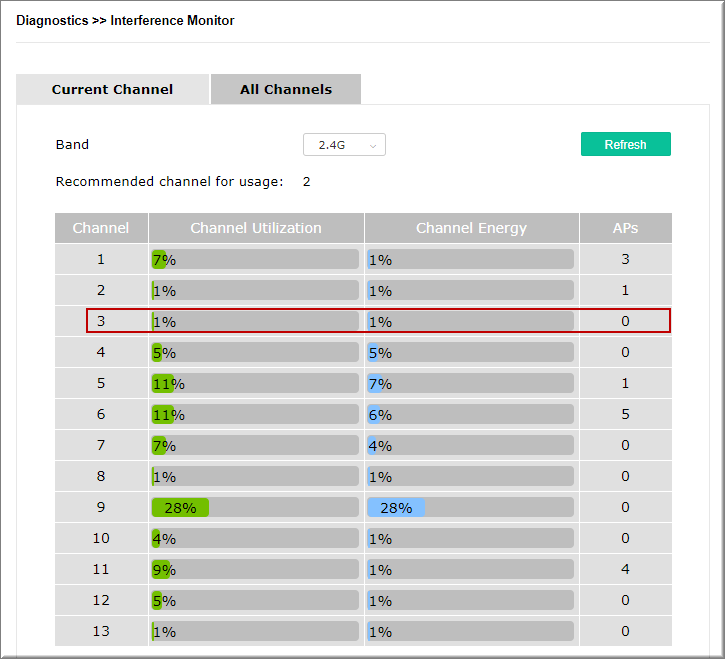Screen dimensions: 725x659
Task: Open the Band 2.4G dropdown
Action: coord(344,145)
